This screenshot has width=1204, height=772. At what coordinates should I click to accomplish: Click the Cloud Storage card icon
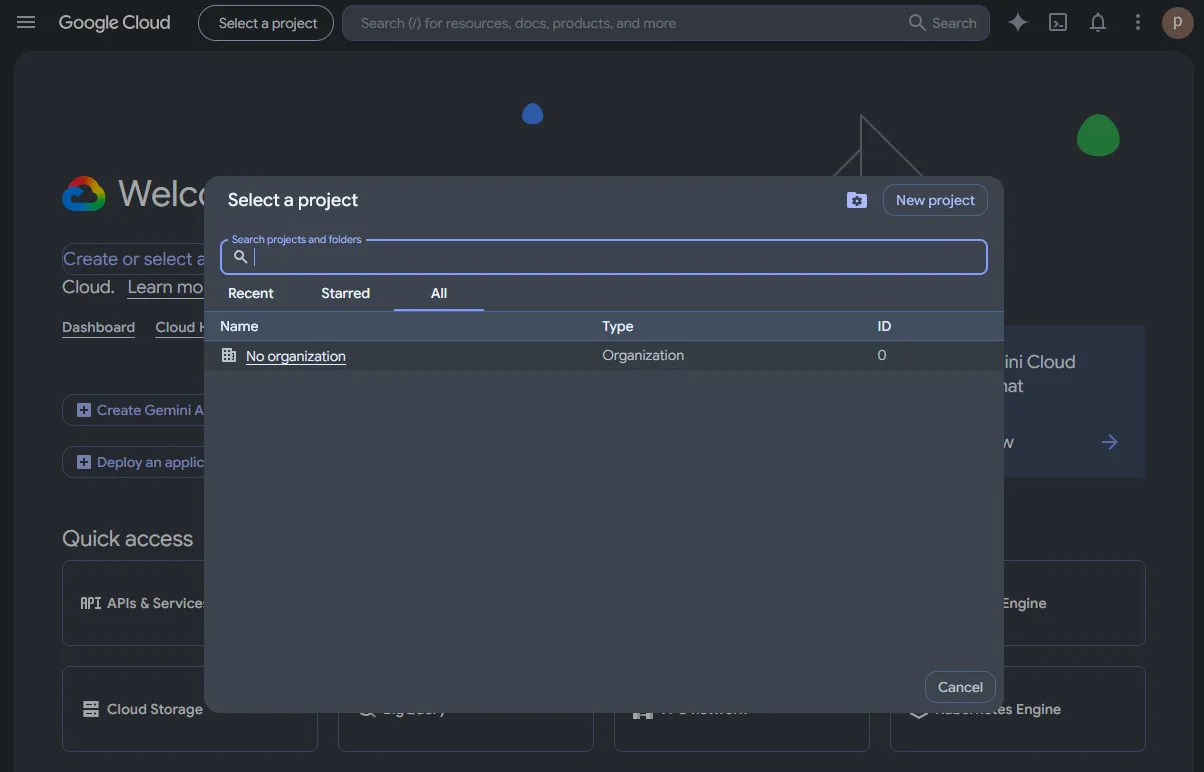(91, 709)
